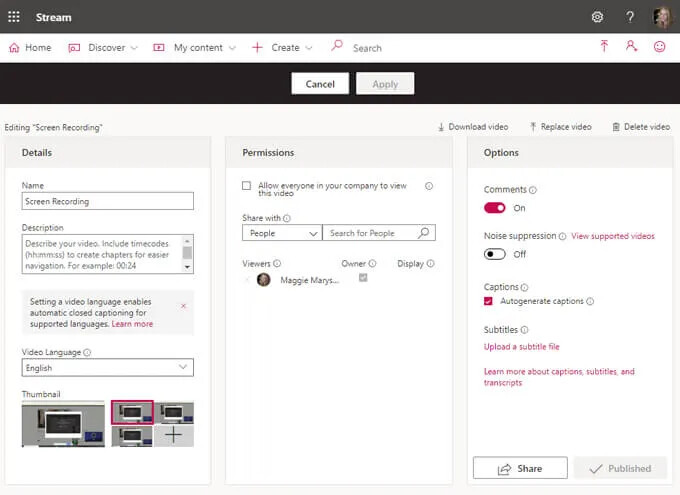Image resolution: width=680 pixels, height=495 pixels.
Task: Open the settings gear icon
Action: 597,17
